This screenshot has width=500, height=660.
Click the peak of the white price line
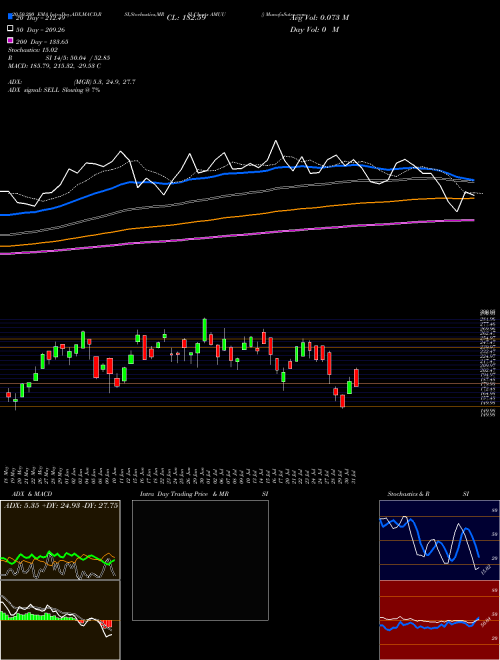coord(276,141)
